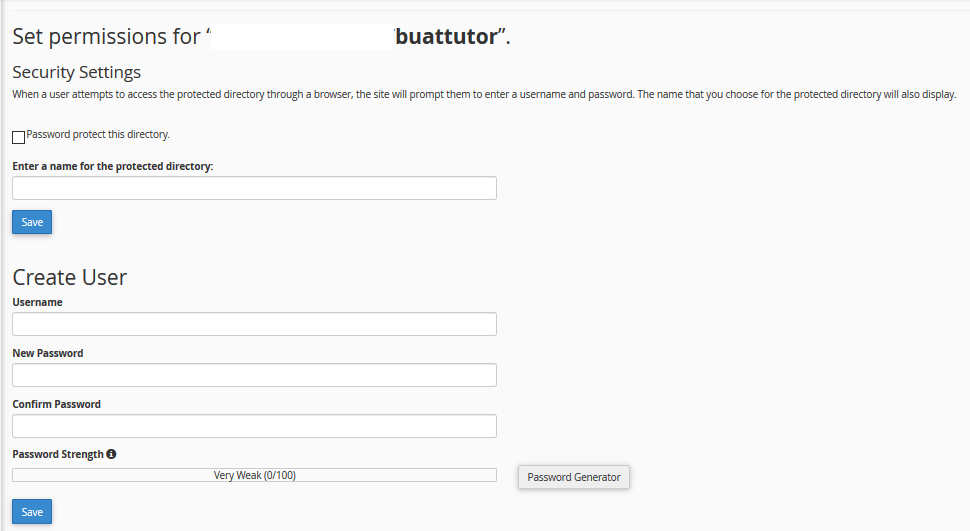This screenshot has height=531, width=970.
Task: Click the Create User heading
Action: 70,277
